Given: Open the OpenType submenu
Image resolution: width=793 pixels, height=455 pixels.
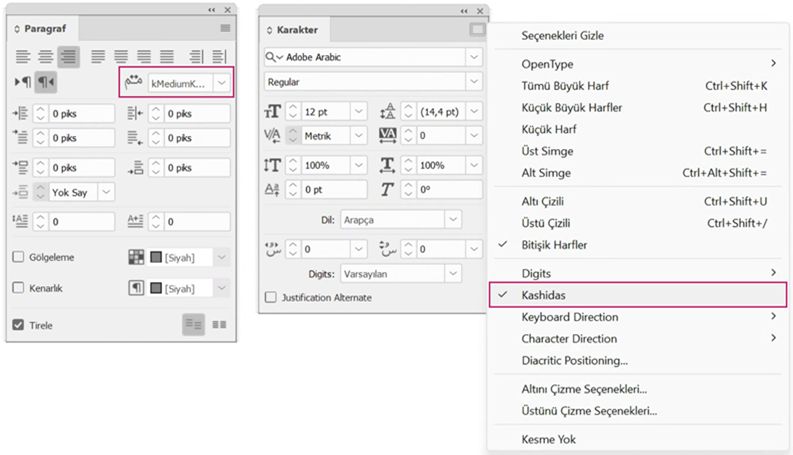Looking at the screenshot, I should (546, 64).
